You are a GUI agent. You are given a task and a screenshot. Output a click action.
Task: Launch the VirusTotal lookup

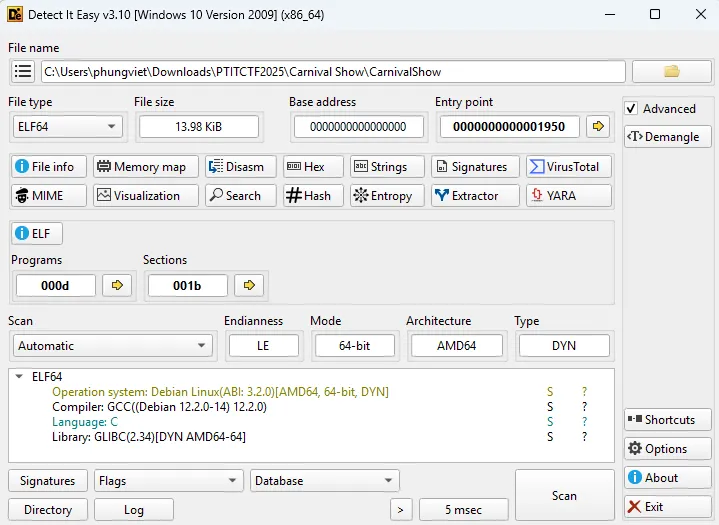point(568,167)
